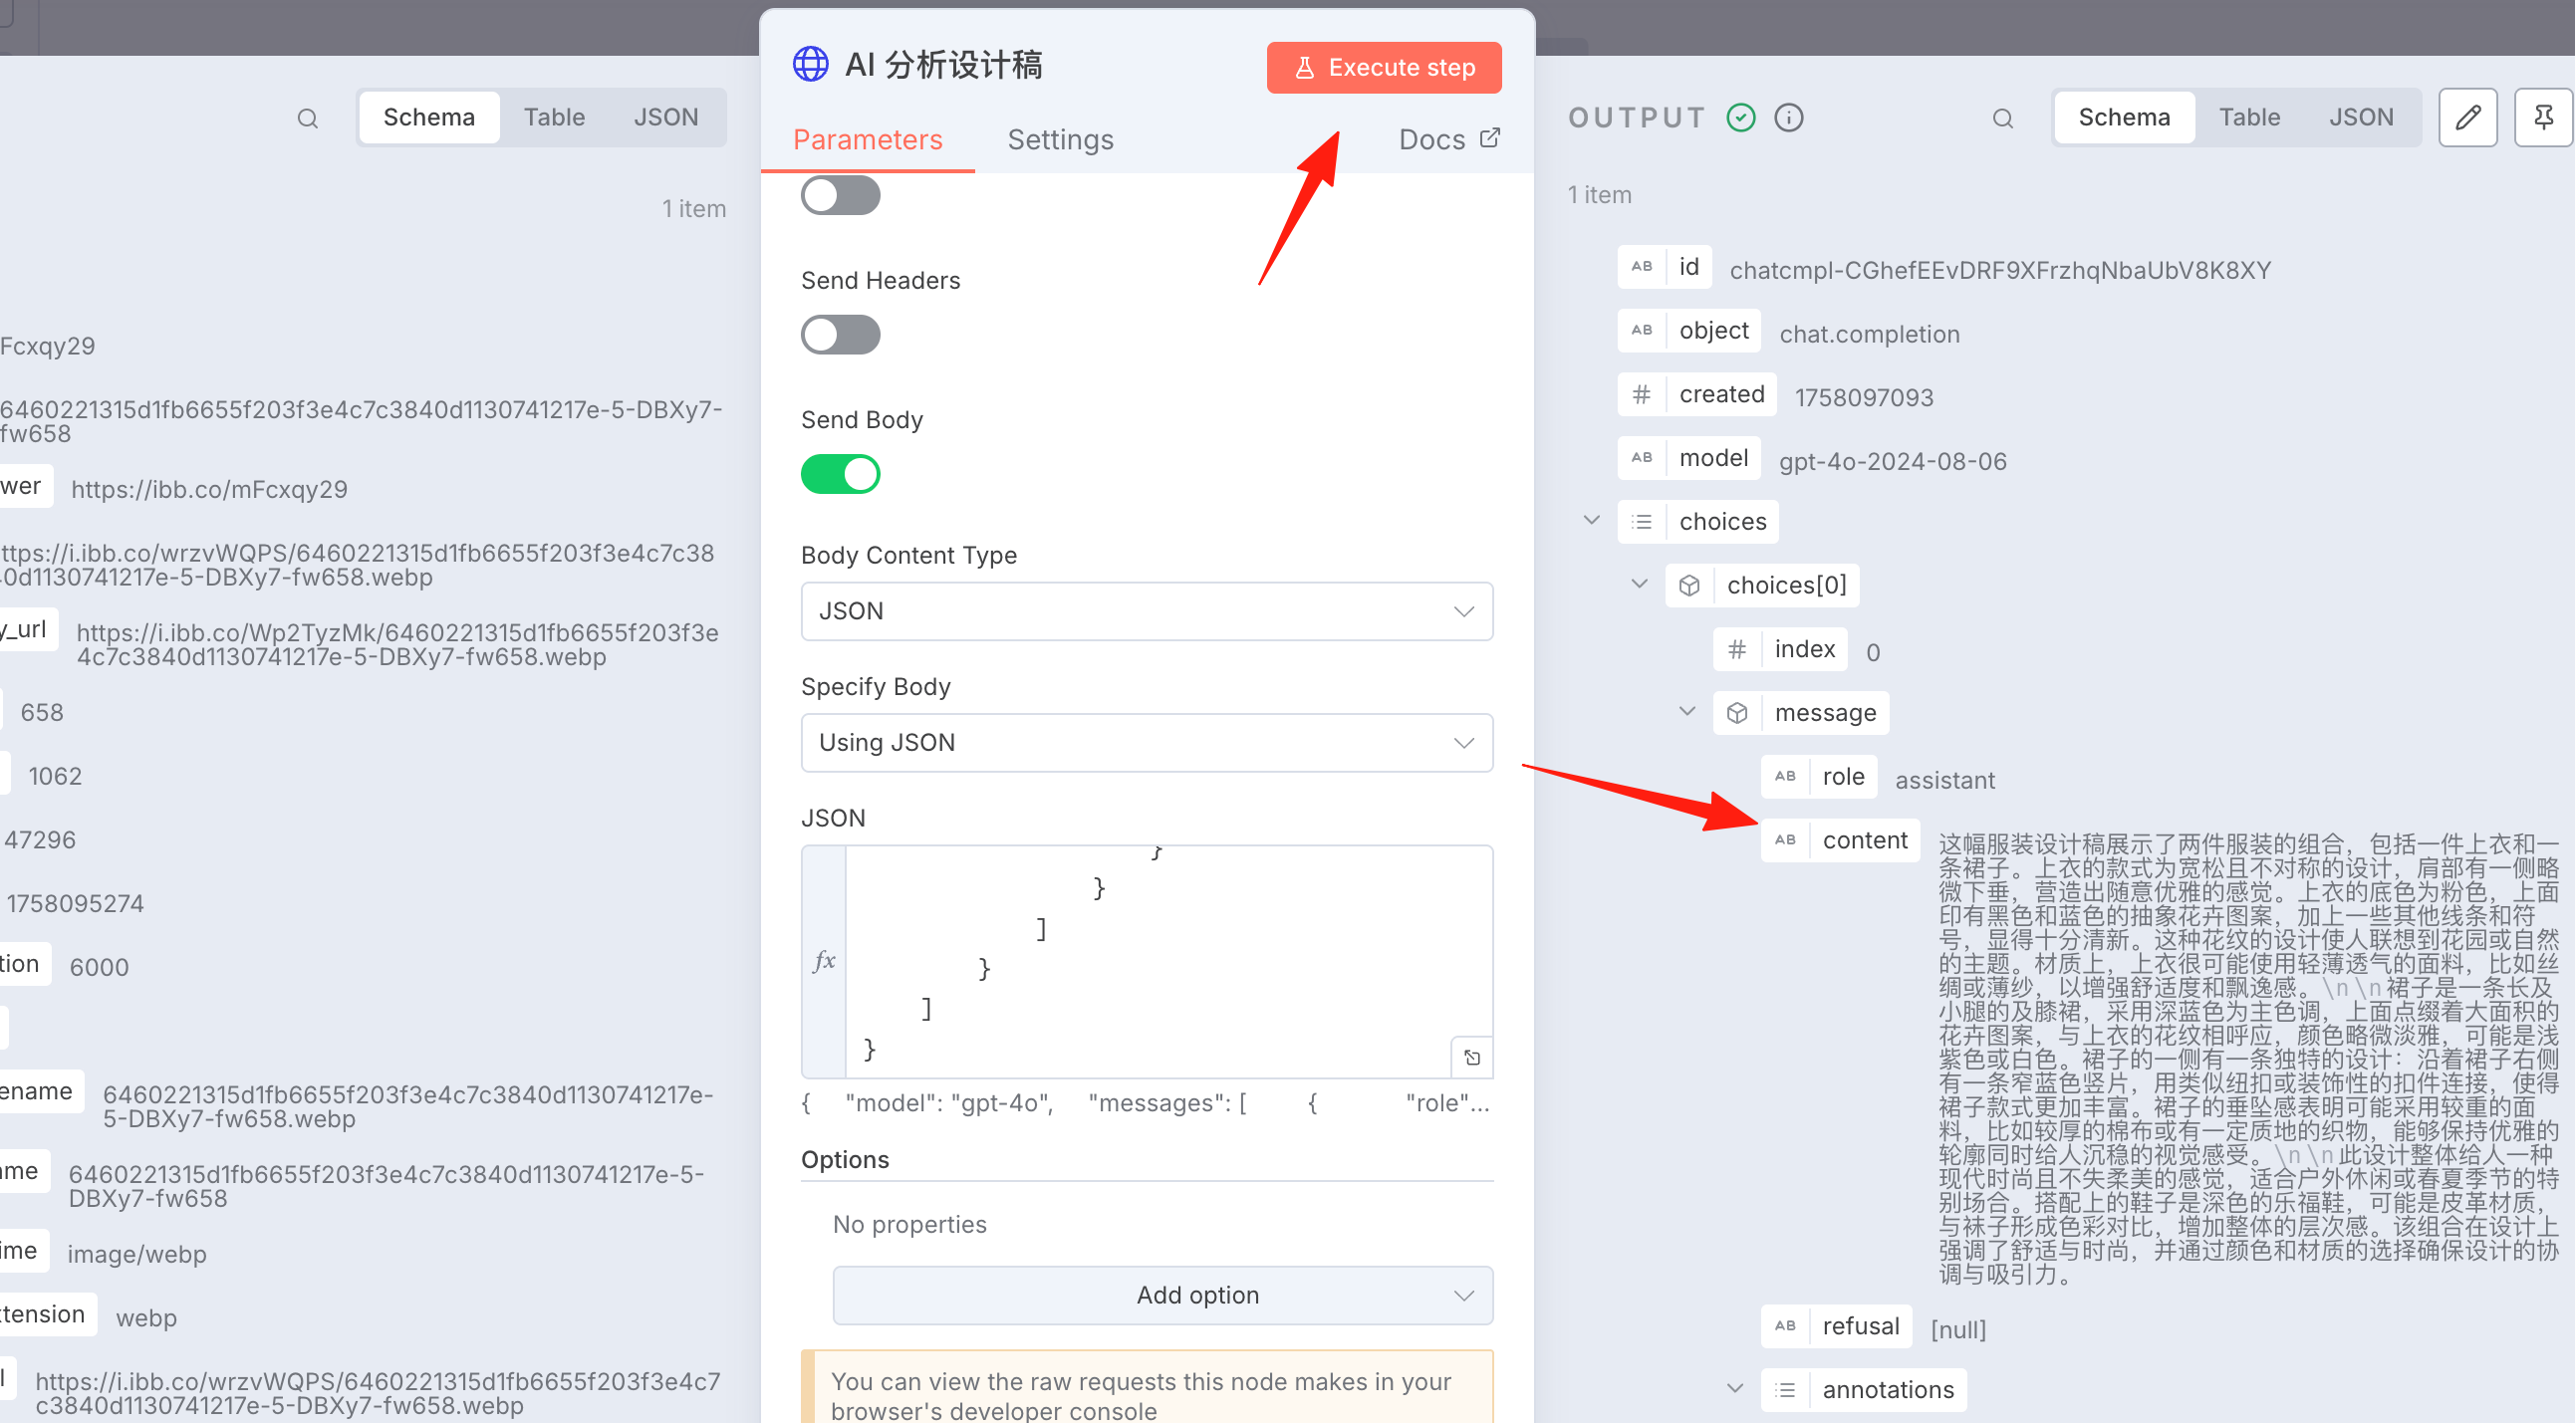Click the string type icon for object

tap(1642, 330)
